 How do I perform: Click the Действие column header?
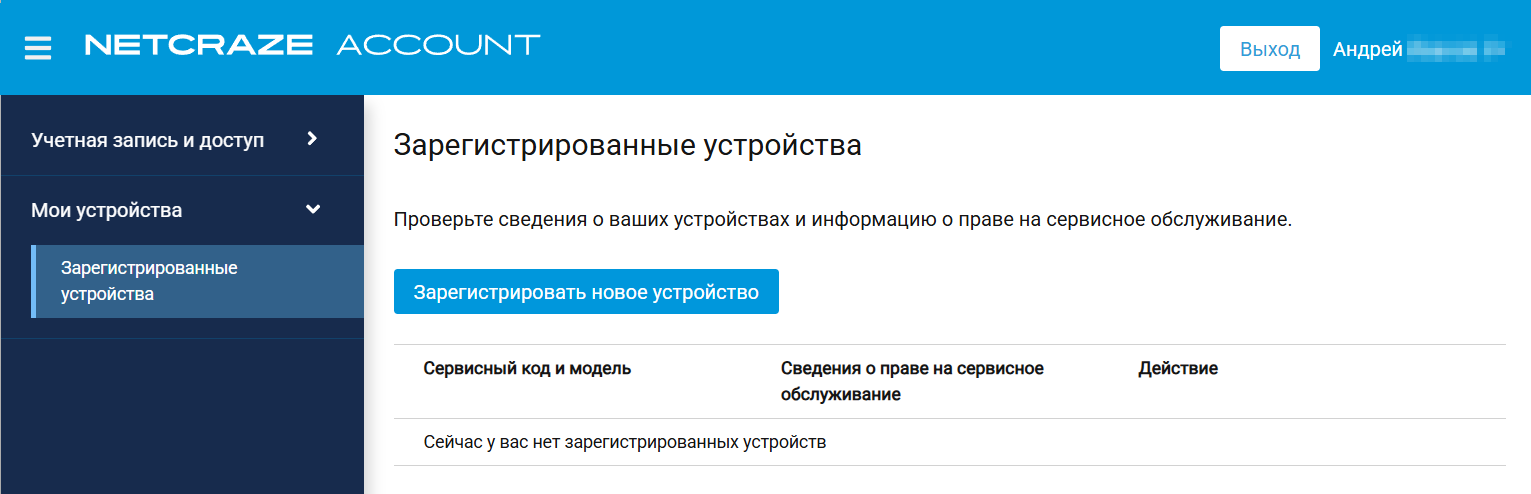(1177, 369)
